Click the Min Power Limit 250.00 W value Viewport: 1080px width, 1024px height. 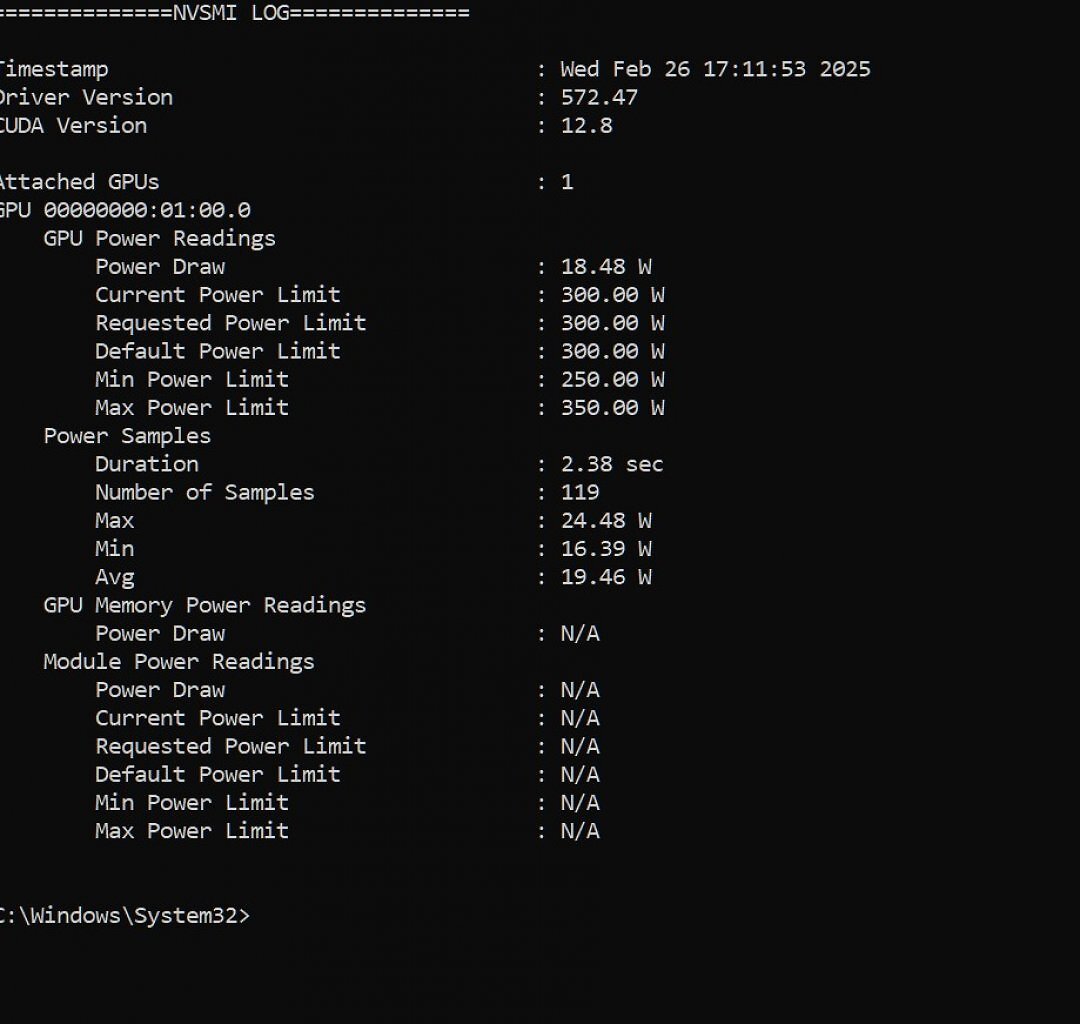(612, 379)
